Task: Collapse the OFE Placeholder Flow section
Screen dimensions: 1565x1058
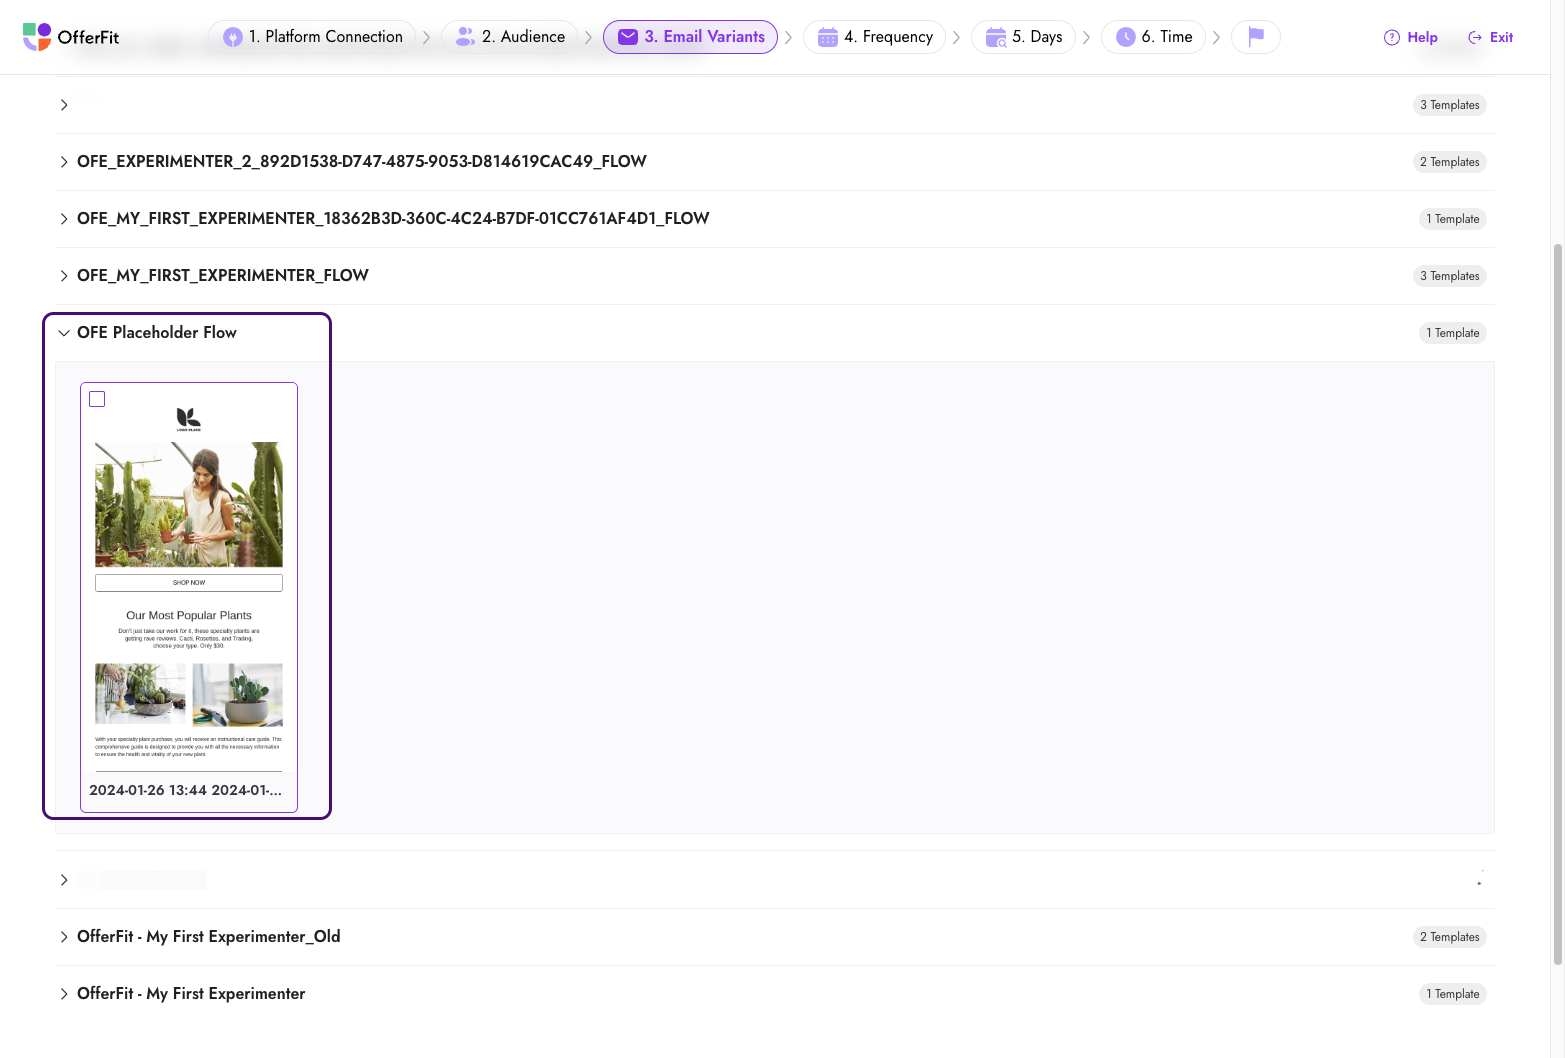Action: [64, 332]
